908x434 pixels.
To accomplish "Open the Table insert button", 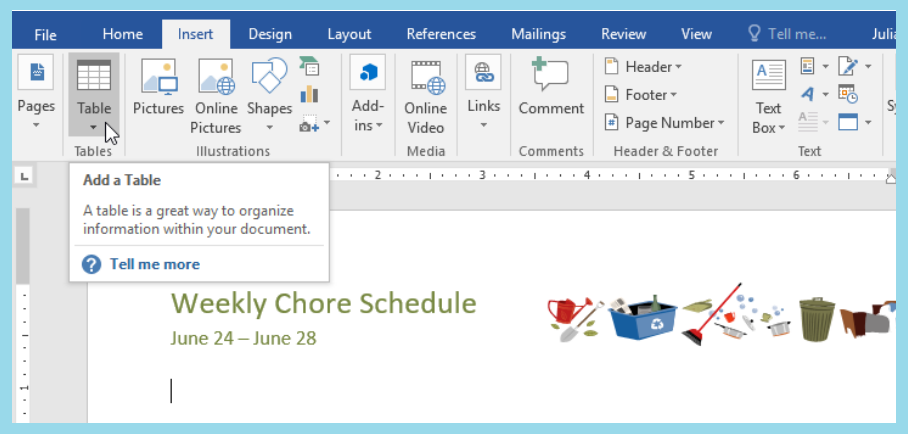I will click(94, 94).
